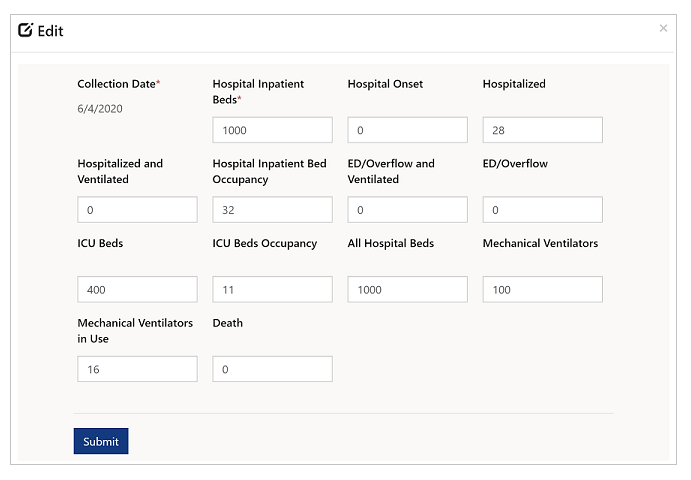Click the Submit button
The image size is (691, 480).
click(x=100, y=441)
